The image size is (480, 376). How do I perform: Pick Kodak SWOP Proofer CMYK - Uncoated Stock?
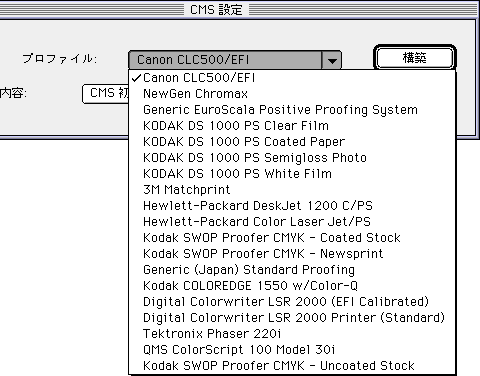(x=292, y=366)
